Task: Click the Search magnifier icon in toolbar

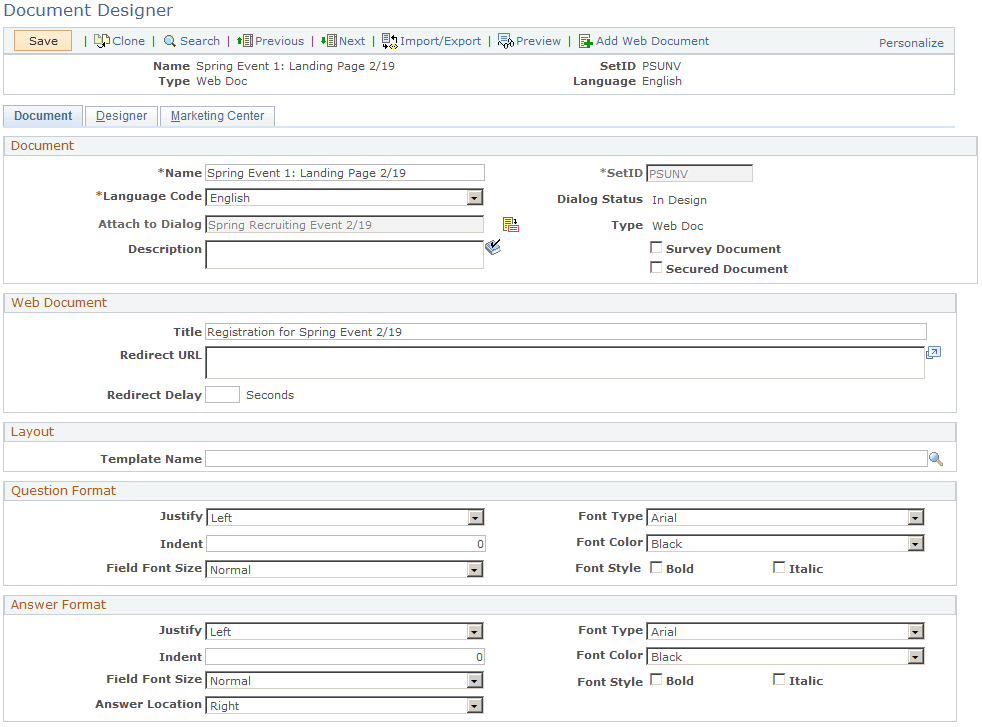Action: click(170, 41)
